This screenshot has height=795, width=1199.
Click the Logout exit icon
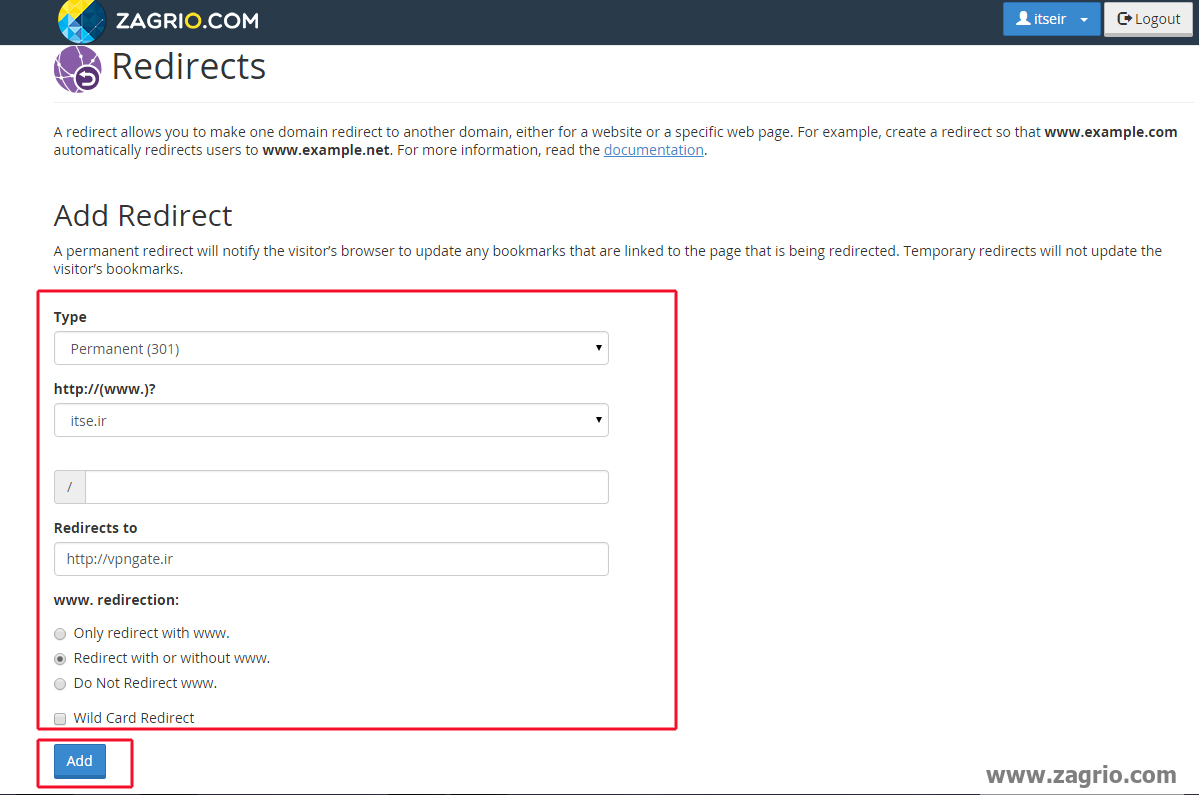click(x=1125, y=18)
